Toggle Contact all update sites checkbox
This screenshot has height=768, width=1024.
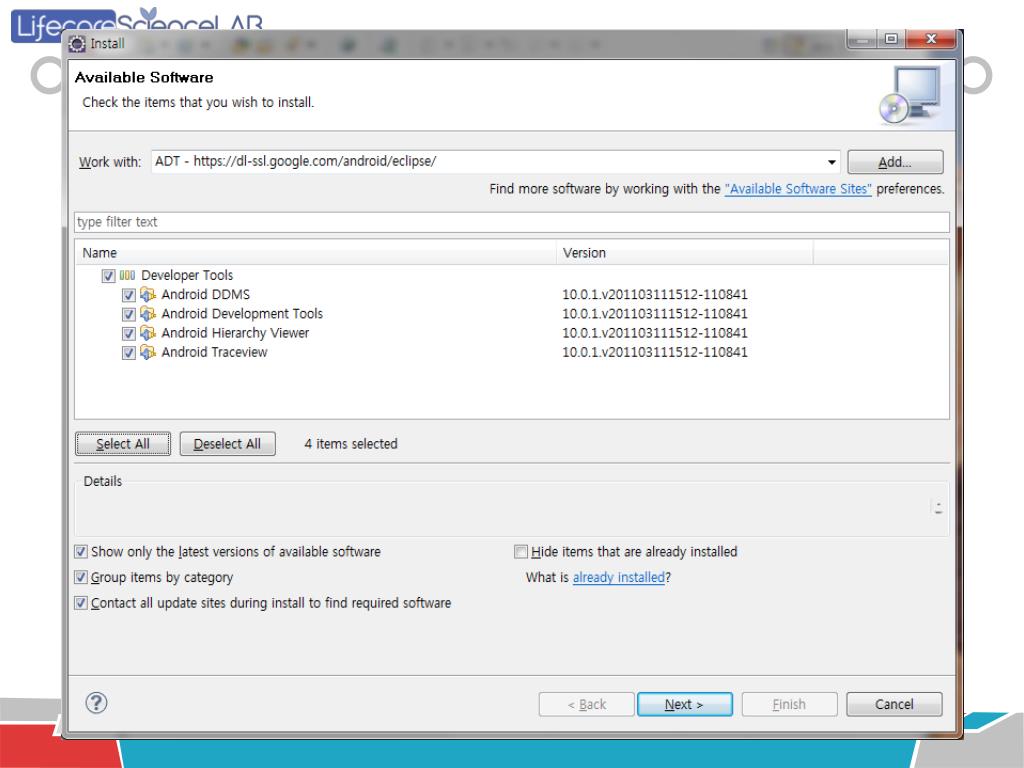pos(80,603)
